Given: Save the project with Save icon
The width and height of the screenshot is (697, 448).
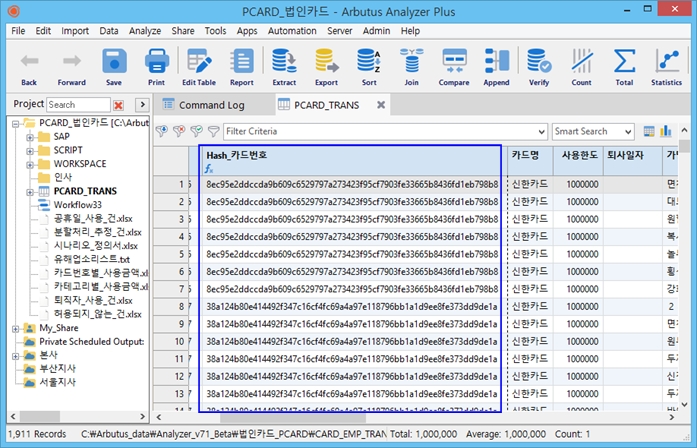Looking at the screenshot, I should 114,67.
